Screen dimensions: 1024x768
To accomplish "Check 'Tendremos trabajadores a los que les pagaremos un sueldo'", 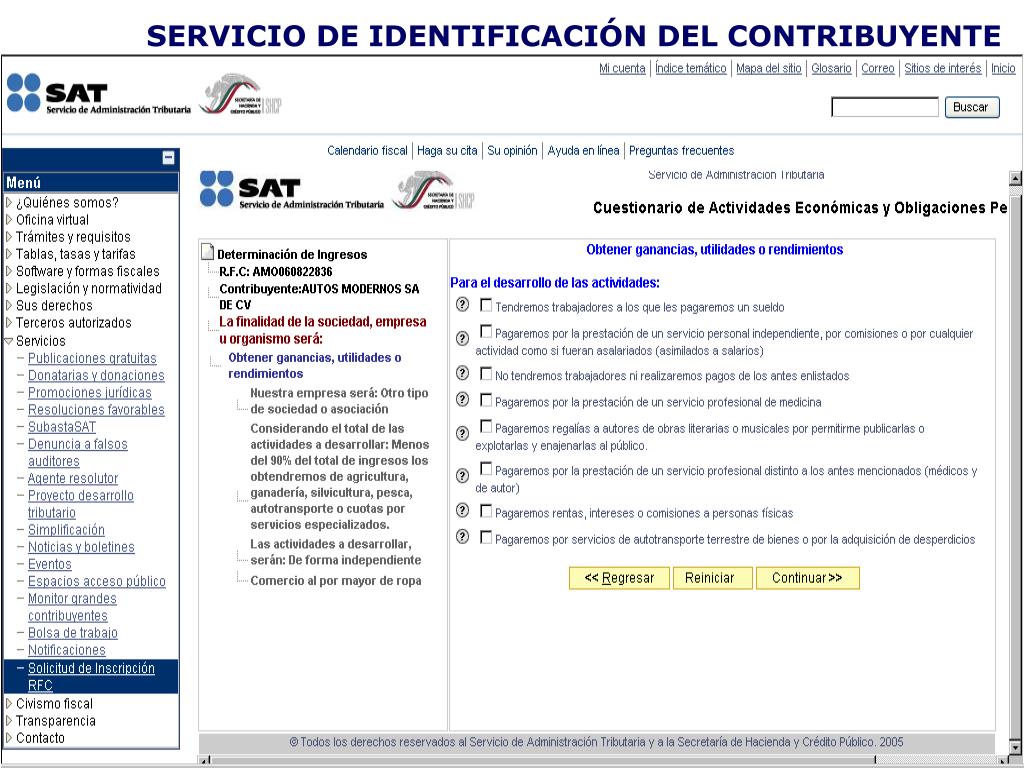I will click(486, 305).
